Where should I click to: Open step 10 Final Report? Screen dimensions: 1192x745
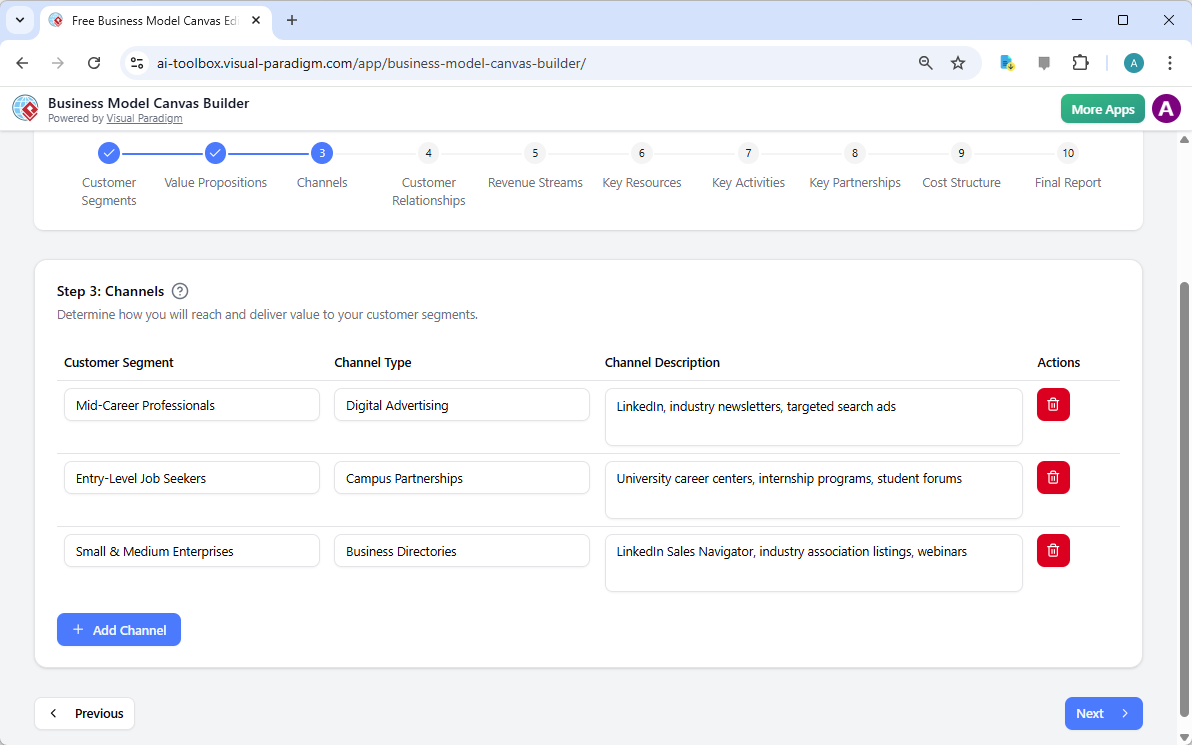(1068, 153)
